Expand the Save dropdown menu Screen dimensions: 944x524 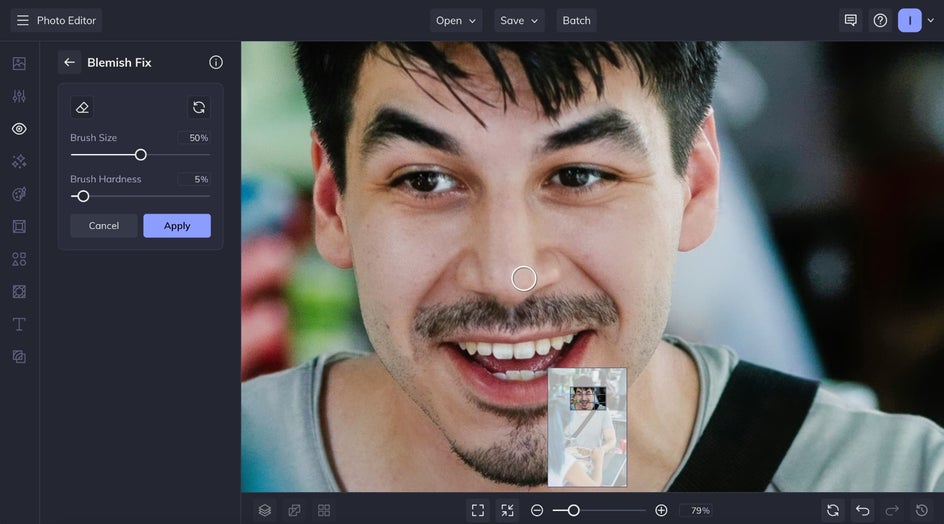pyautogui.click(x=519, y=20)
